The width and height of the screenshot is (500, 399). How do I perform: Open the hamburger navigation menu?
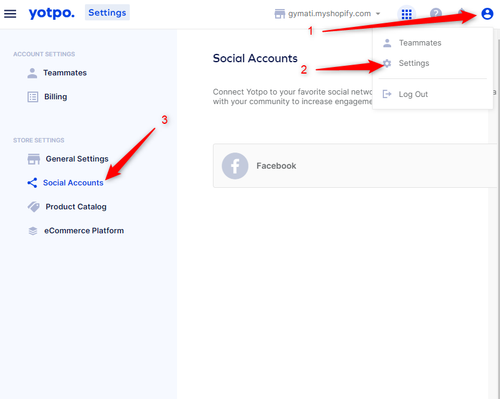(10, 14)
